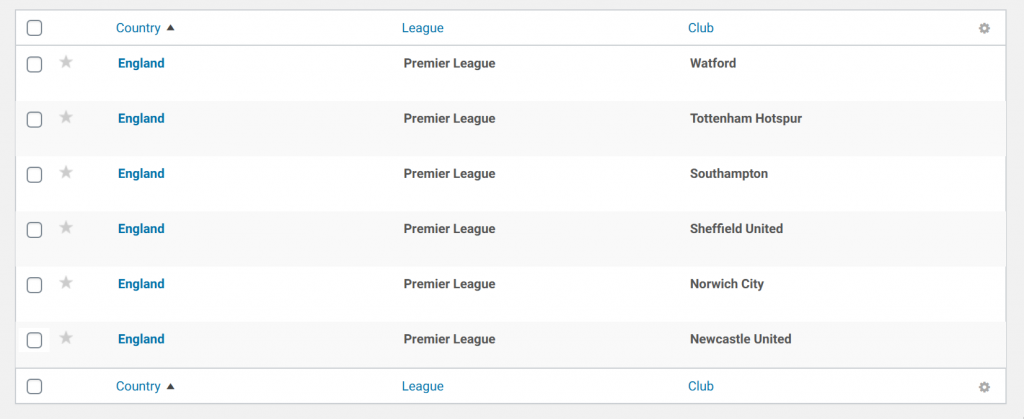Click the footer League column label

(422, 386)
